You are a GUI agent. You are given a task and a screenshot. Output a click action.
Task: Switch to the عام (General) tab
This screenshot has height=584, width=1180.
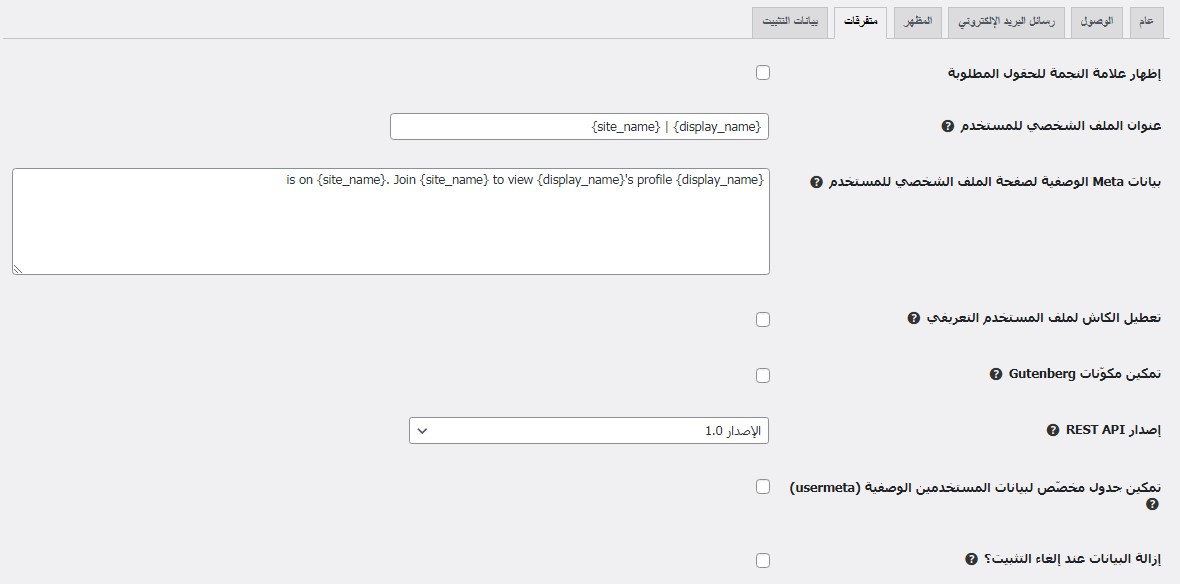pyautogui.click(x=1146, y=22)
